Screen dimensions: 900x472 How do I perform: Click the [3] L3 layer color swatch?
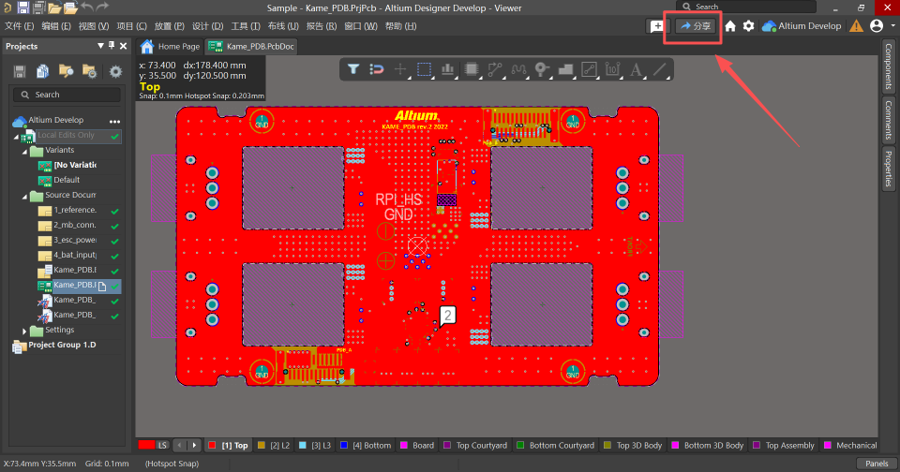coord(303,445)
